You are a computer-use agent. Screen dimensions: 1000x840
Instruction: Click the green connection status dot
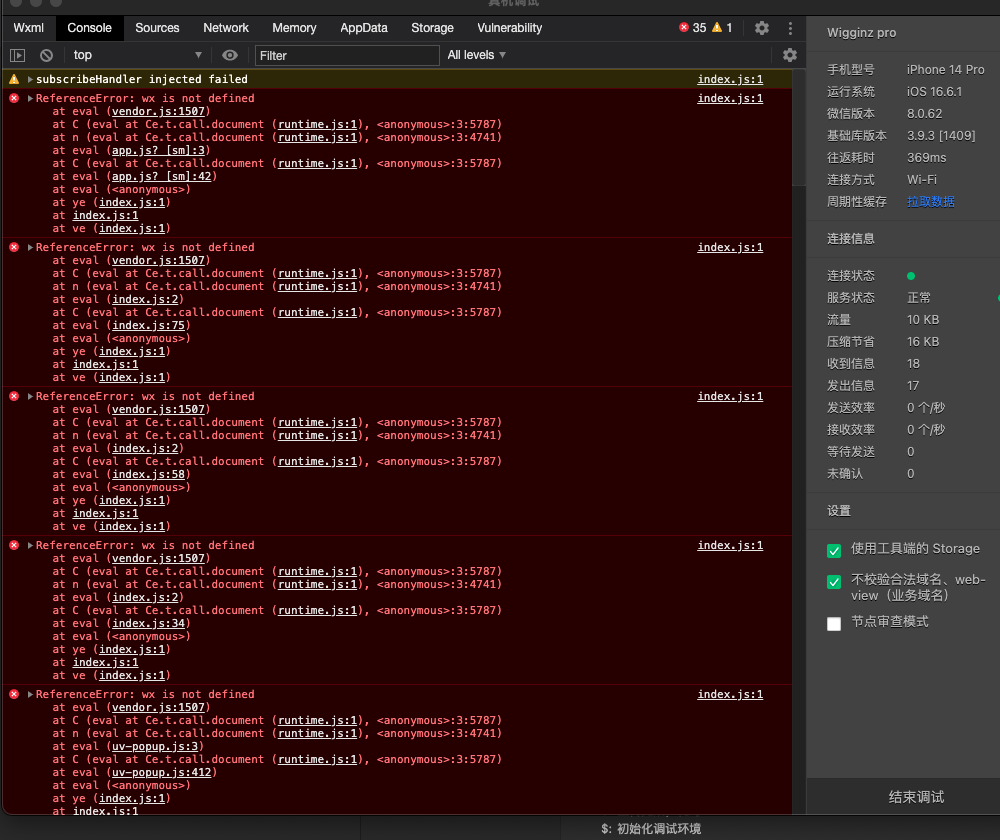911,276
